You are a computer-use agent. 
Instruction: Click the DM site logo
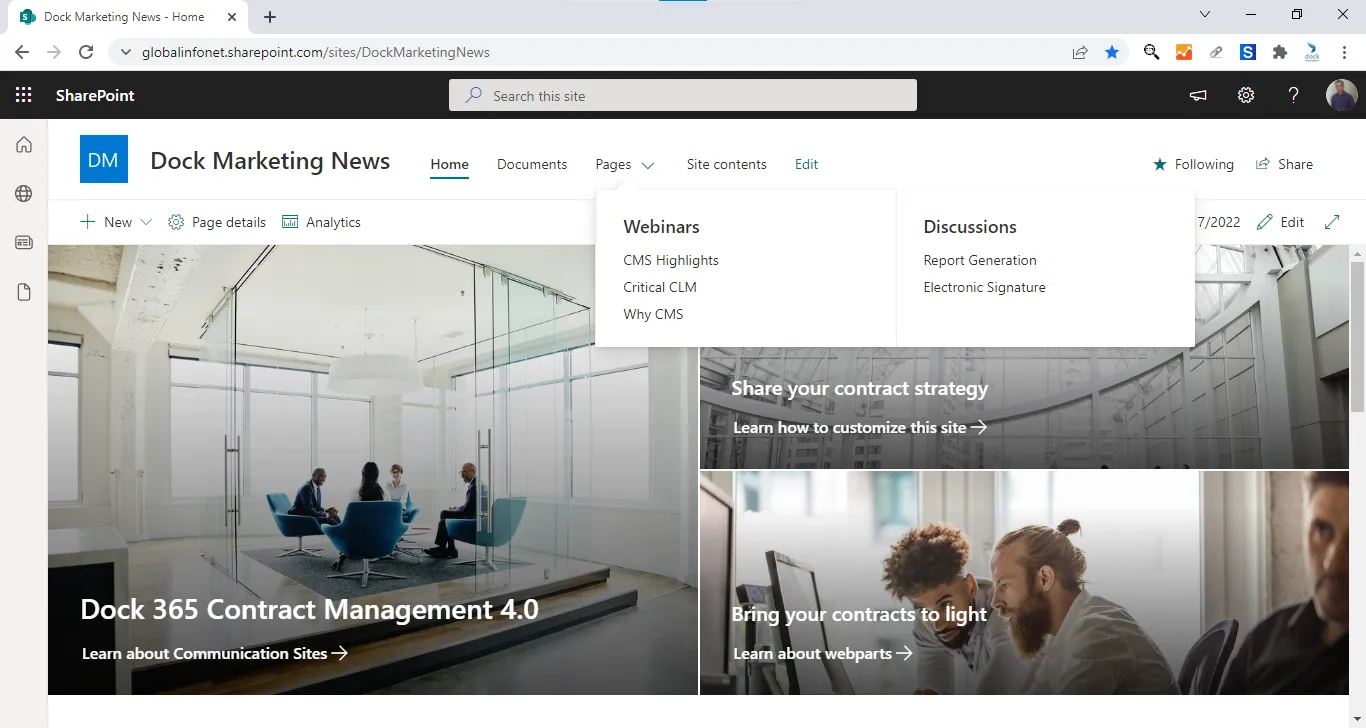click(x=104, y=160)
